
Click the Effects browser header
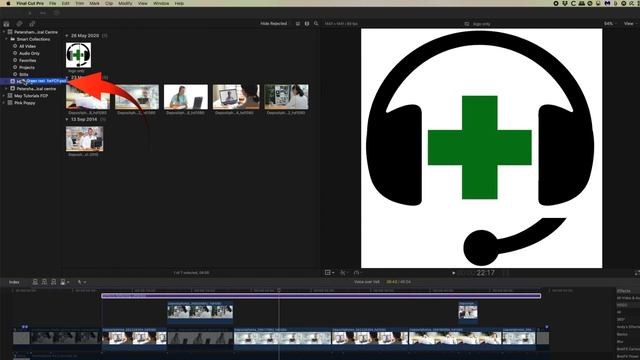[x=624, y=291]
